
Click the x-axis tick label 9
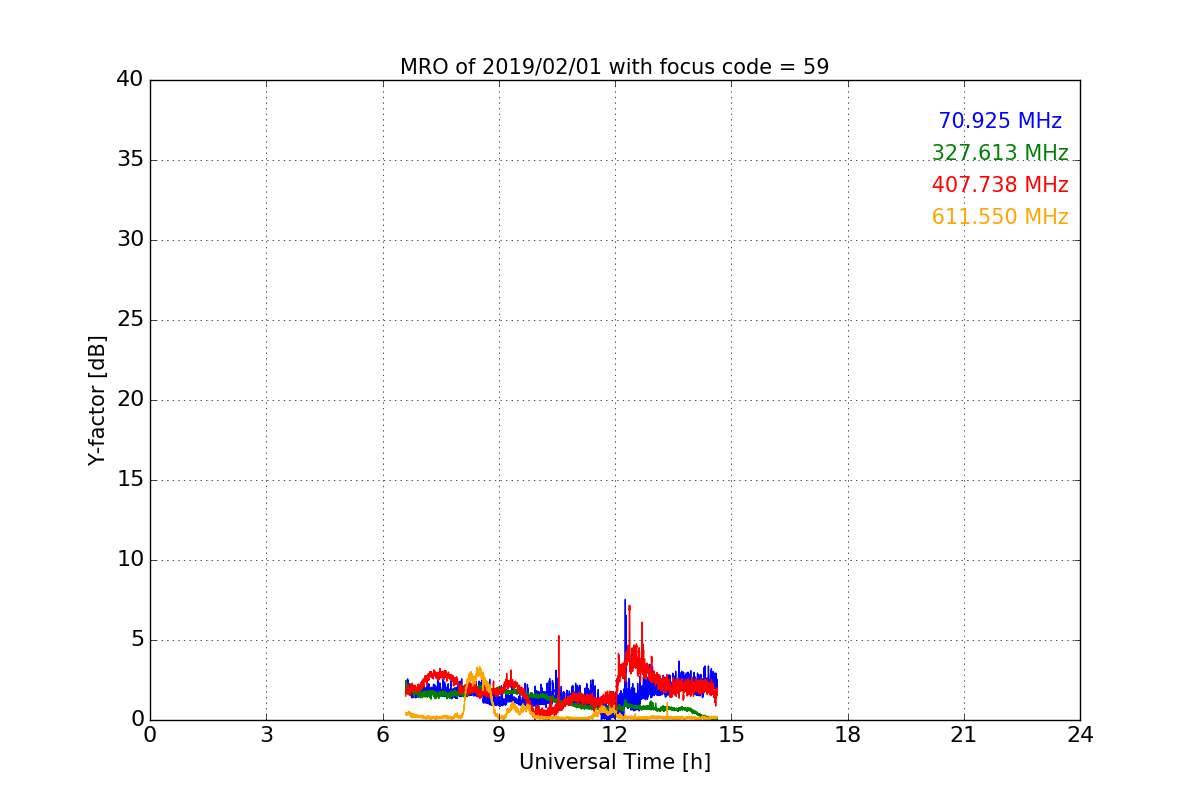pyautogui.click(x=499, y=735)
